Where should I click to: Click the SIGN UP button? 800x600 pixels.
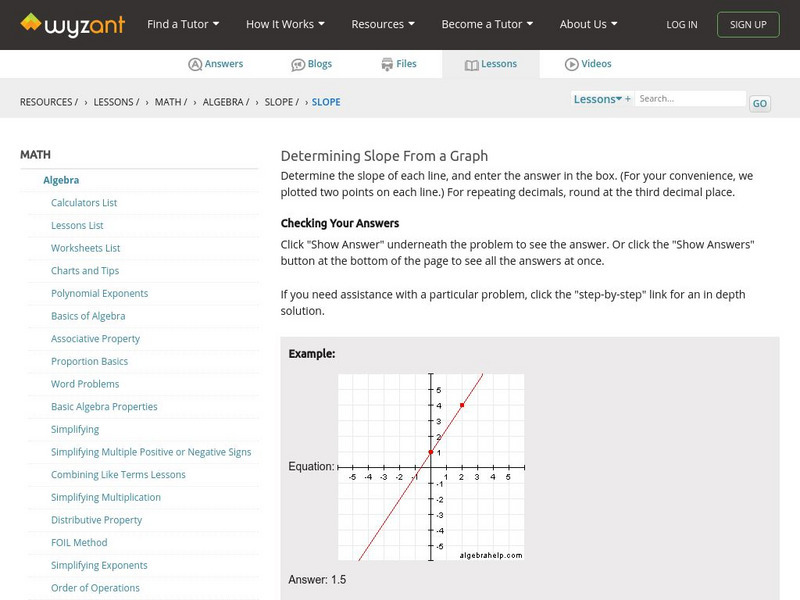point(748,24)
